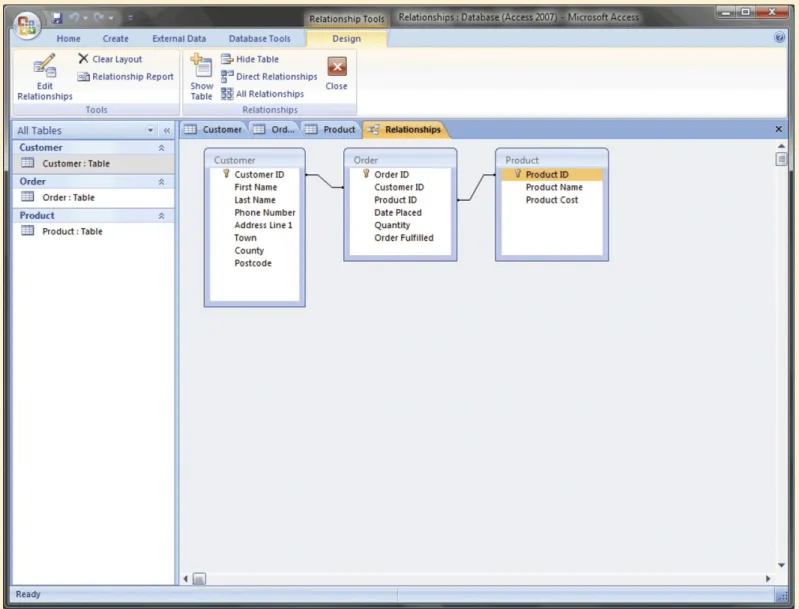The width and height of the screenshot is (799, 609).
Task: Open the Database Tools ribbon tab
Action: coord(259,39)
